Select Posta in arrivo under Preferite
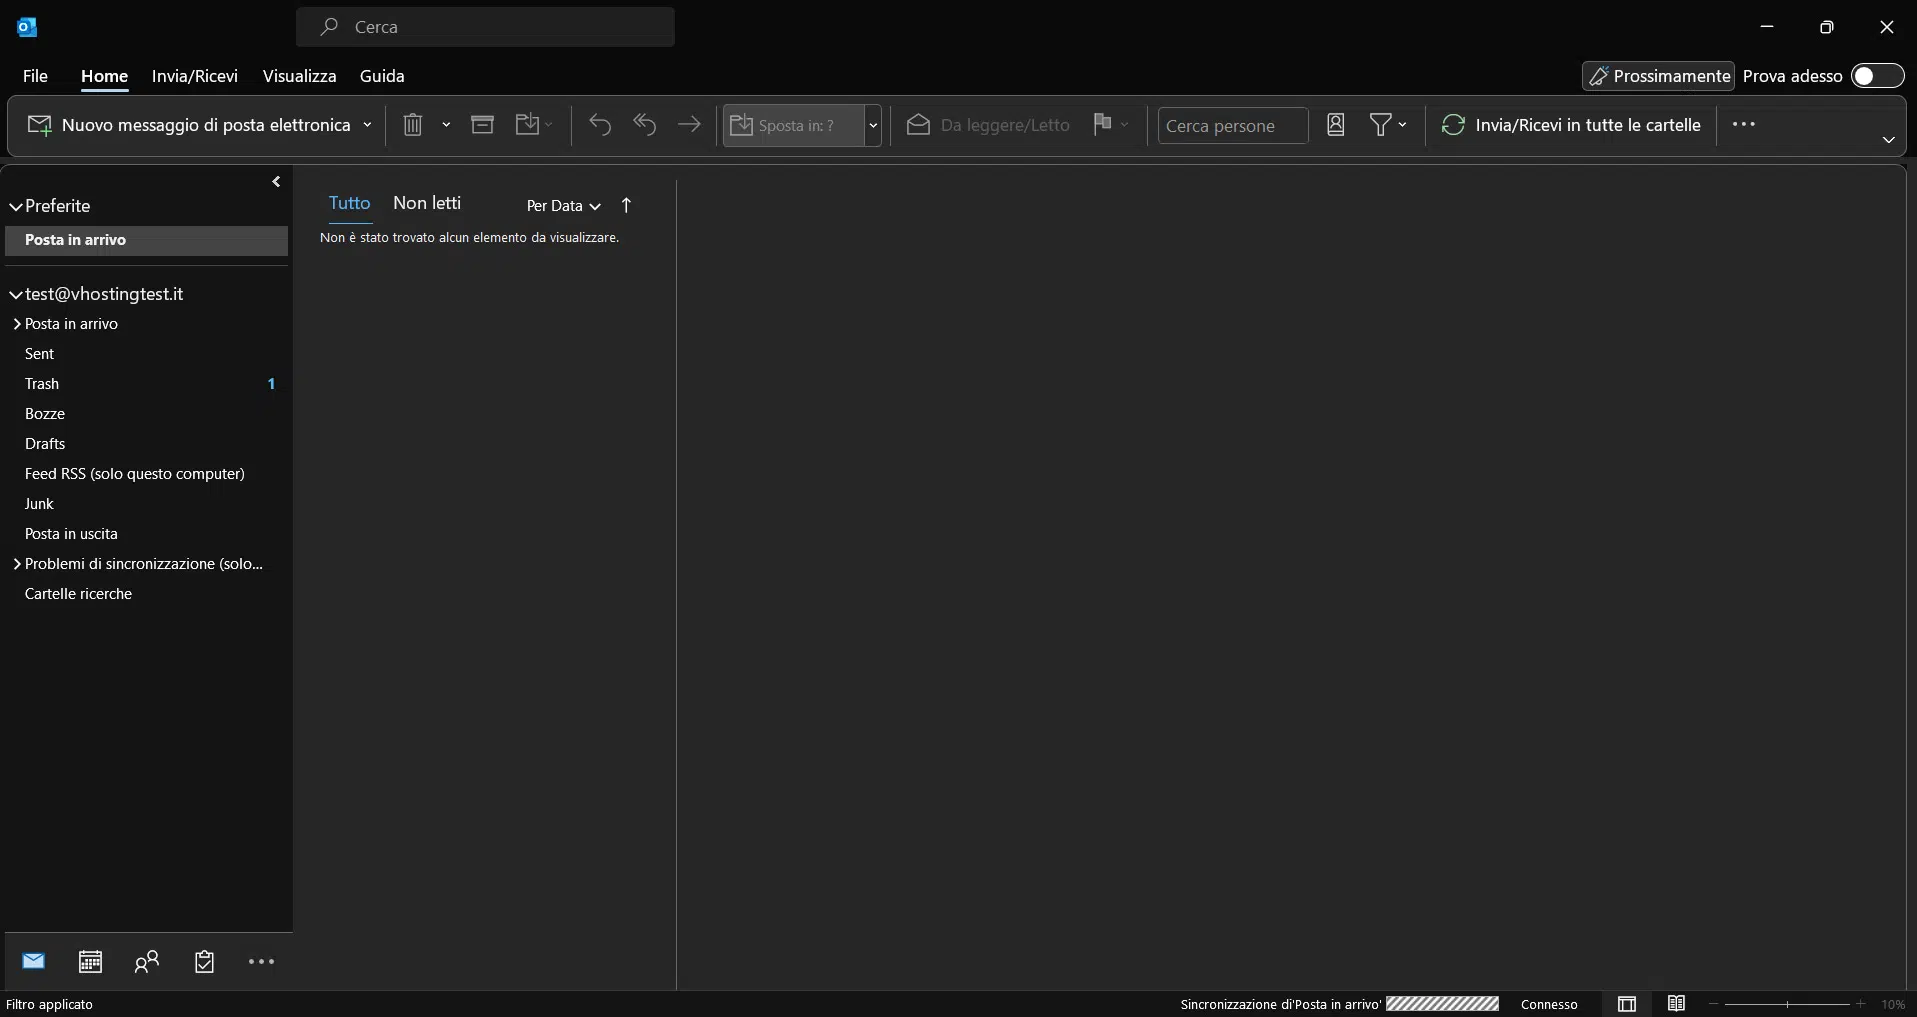This screenshot has width=1917, height=1017. click(x=146, y=240)
